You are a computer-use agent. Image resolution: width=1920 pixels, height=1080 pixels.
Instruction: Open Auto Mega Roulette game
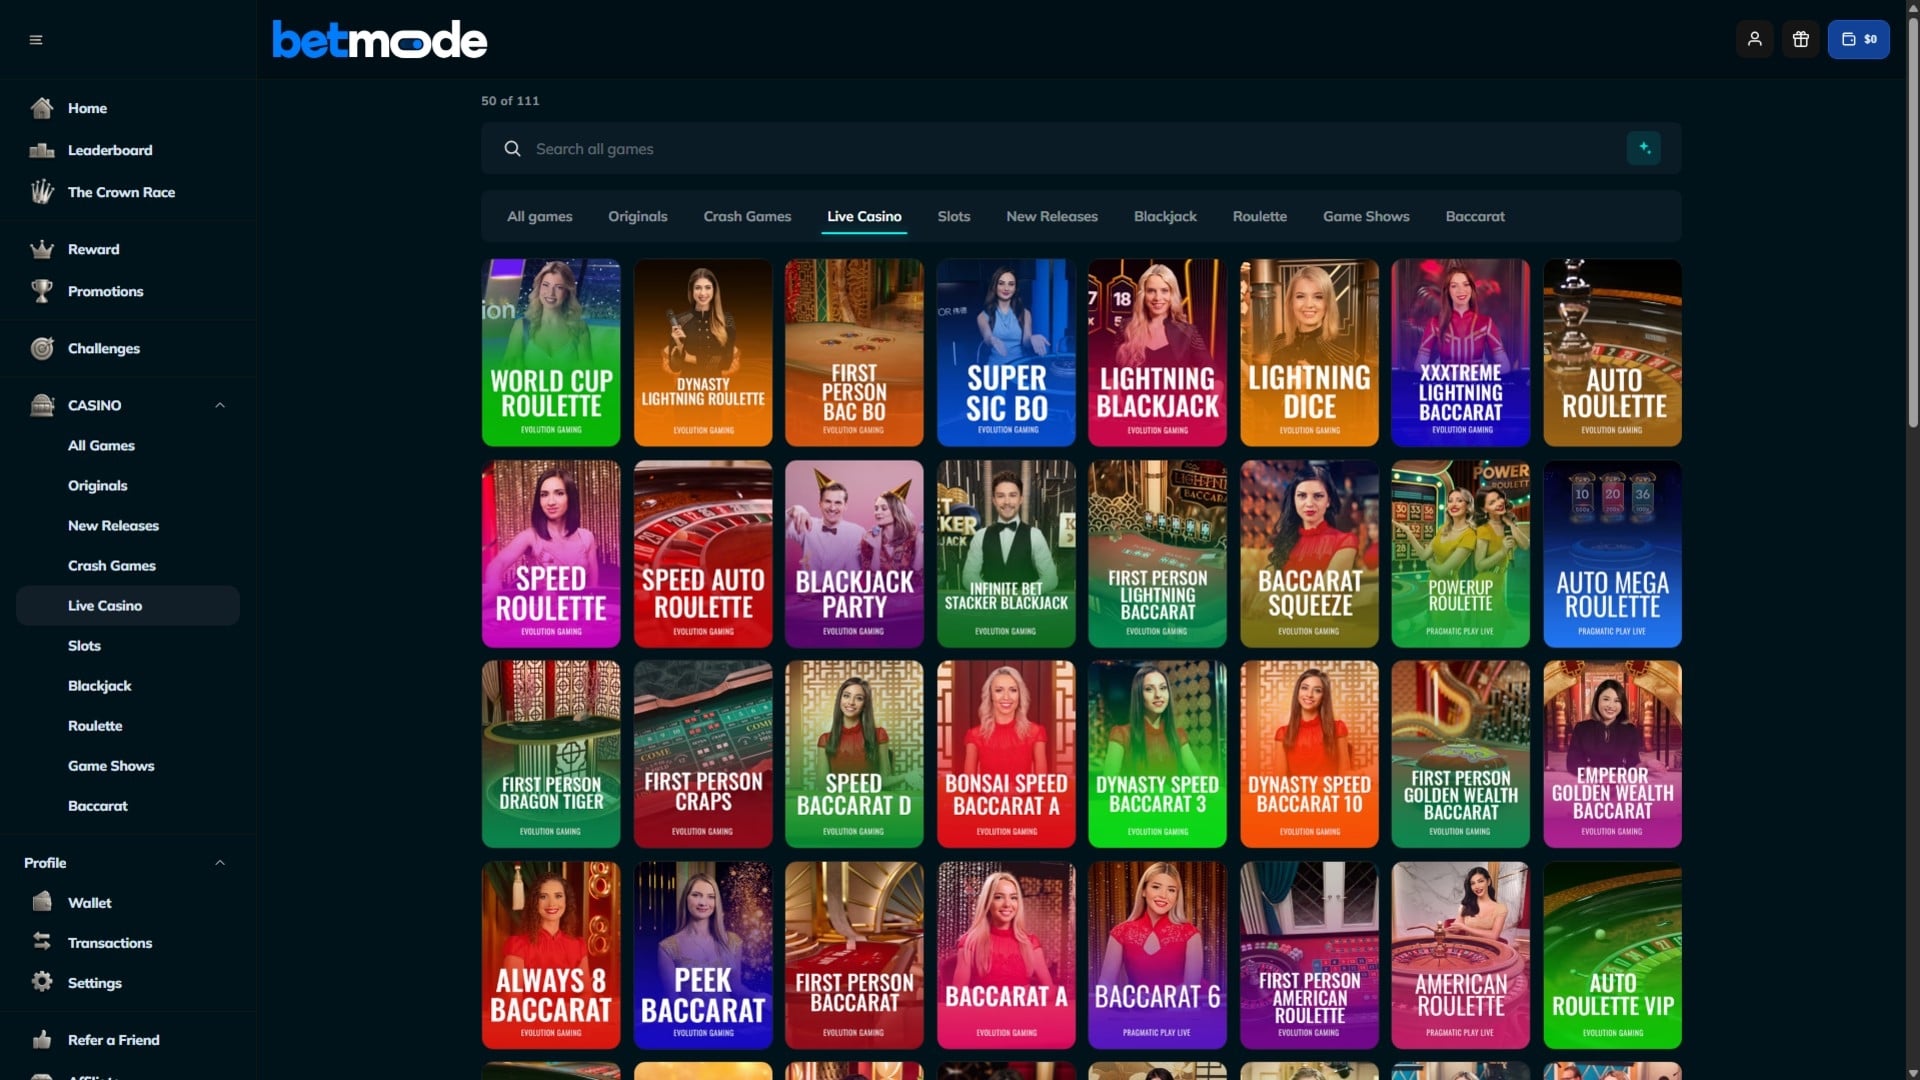[1612, 553]
